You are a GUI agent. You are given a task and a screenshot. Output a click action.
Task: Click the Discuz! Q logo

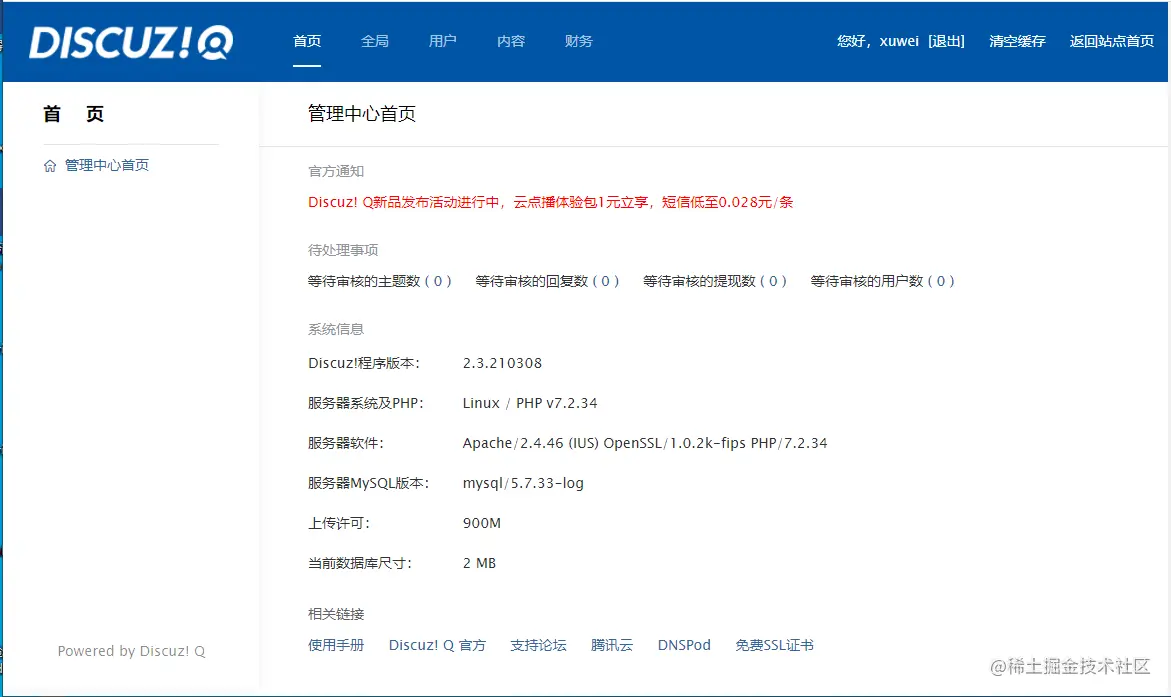pos(131,42)
